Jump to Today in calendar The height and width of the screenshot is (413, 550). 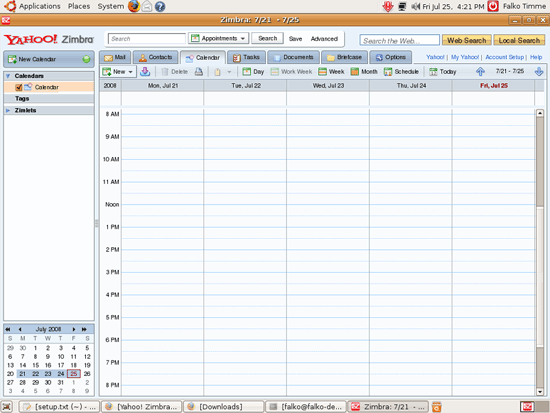[443, 72]
